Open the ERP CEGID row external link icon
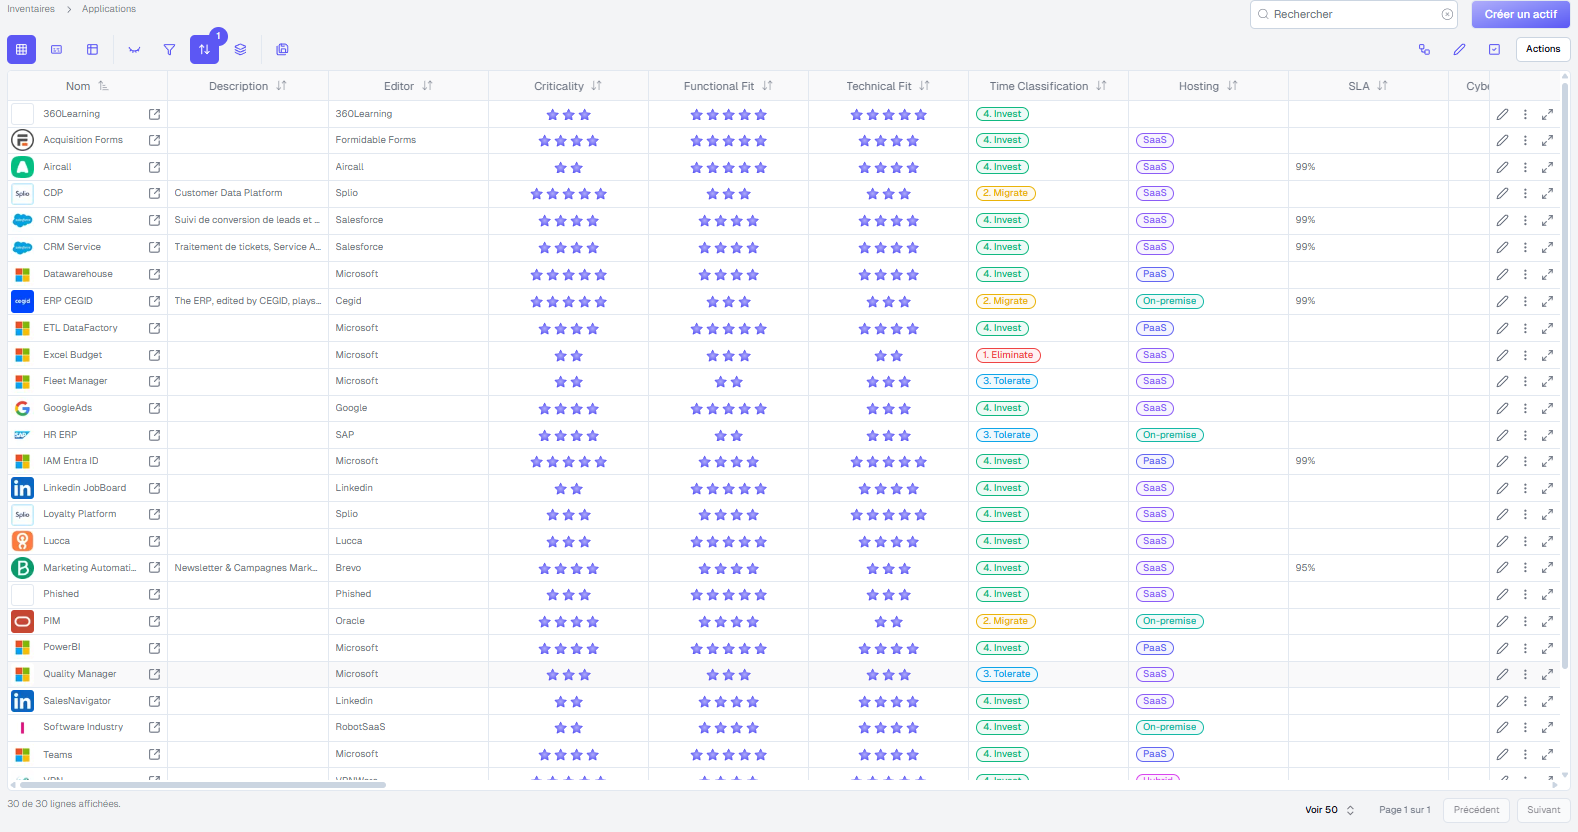Screen dimensions: 1578x832 (154, 301)
